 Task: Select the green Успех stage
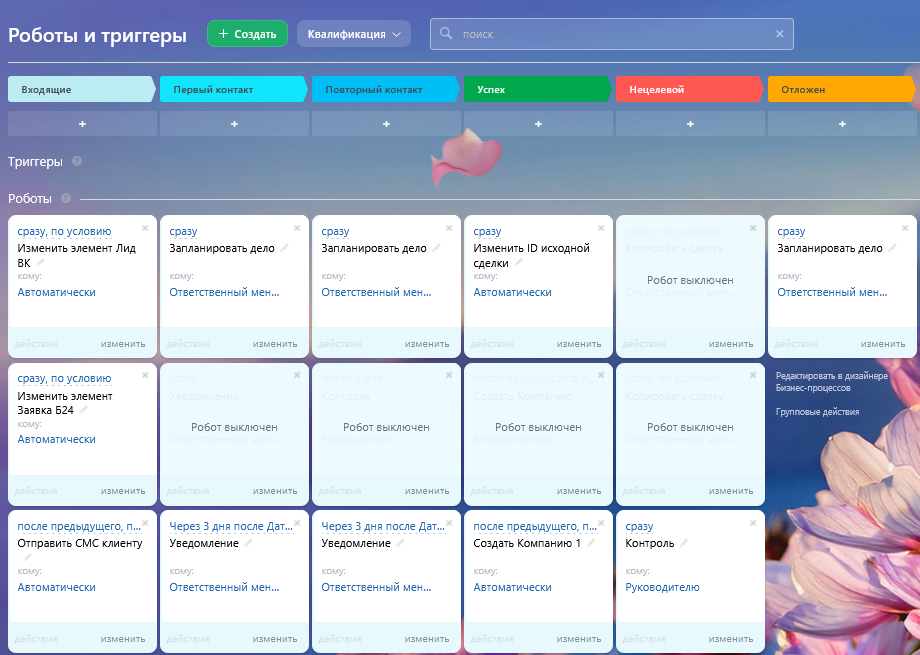(x=538, y=89)
